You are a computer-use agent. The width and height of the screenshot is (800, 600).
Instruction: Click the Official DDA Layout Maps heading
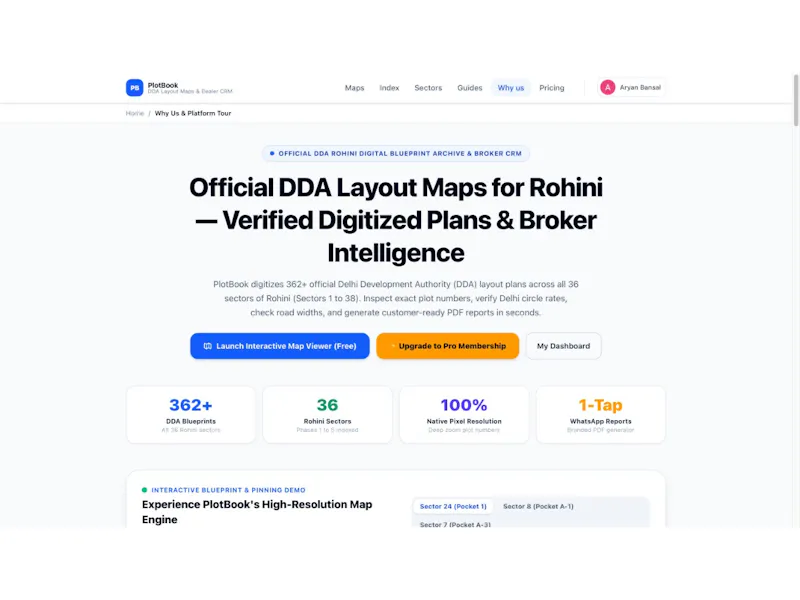coord(396,220)
